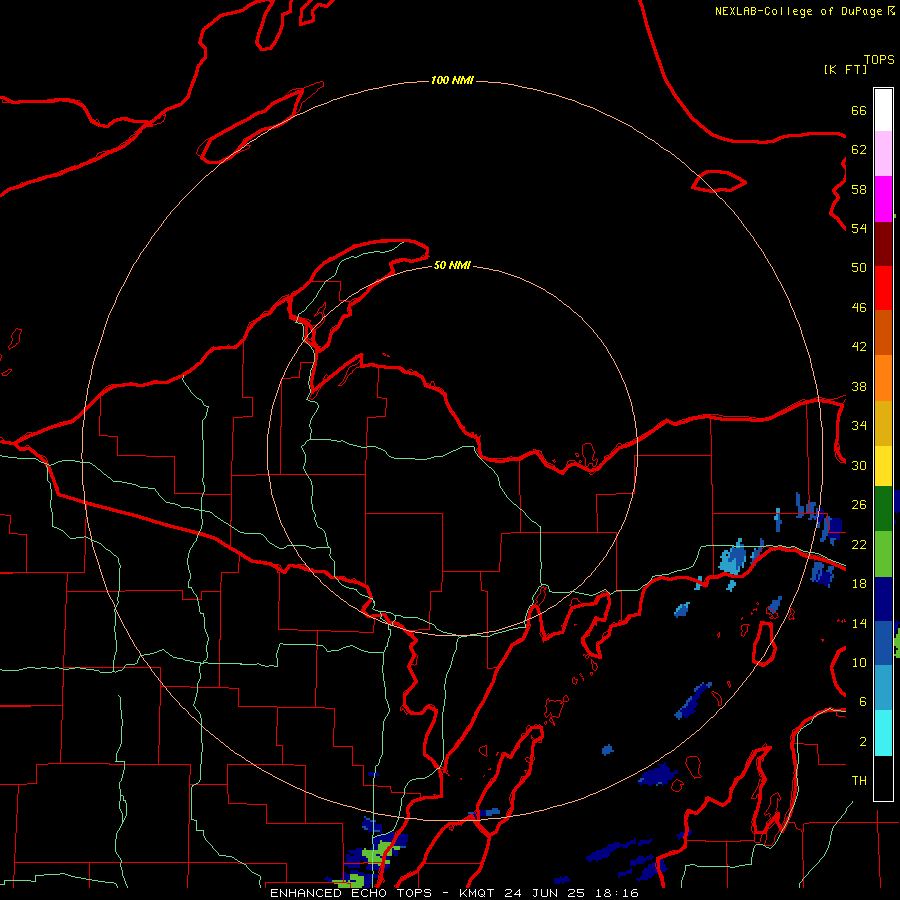Screen dimensions: 900x900
Task: Select the light pink legend swatch
Action: pyautogui.click(x=883, y=153)
